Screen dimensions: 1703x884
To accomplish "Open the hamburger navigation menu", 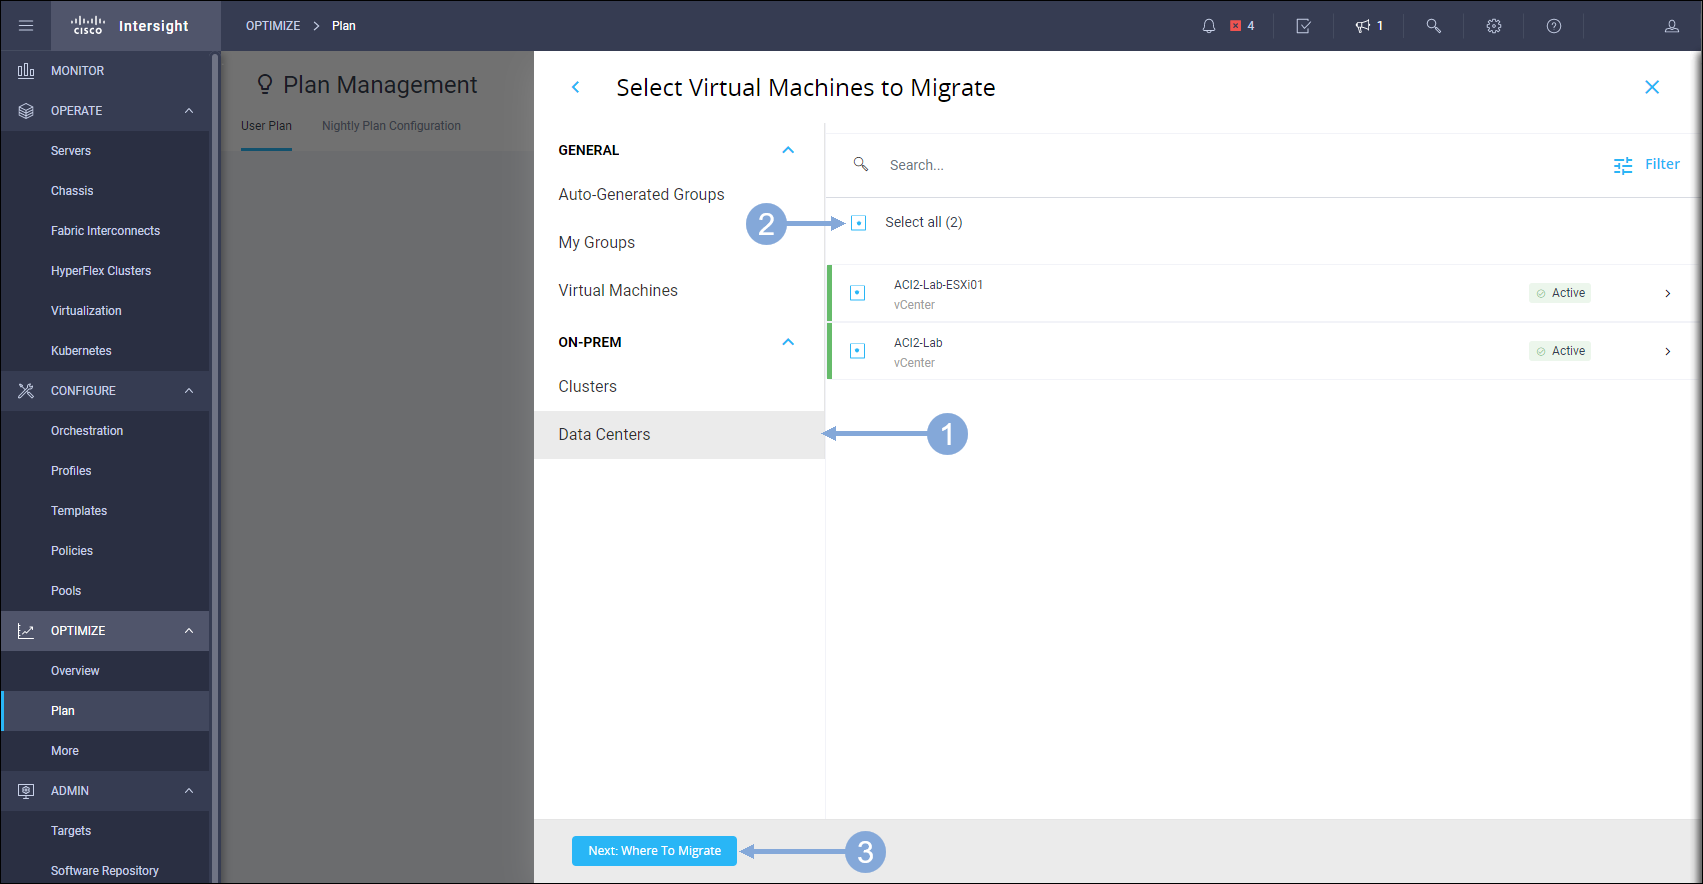I will coord(26,26).
